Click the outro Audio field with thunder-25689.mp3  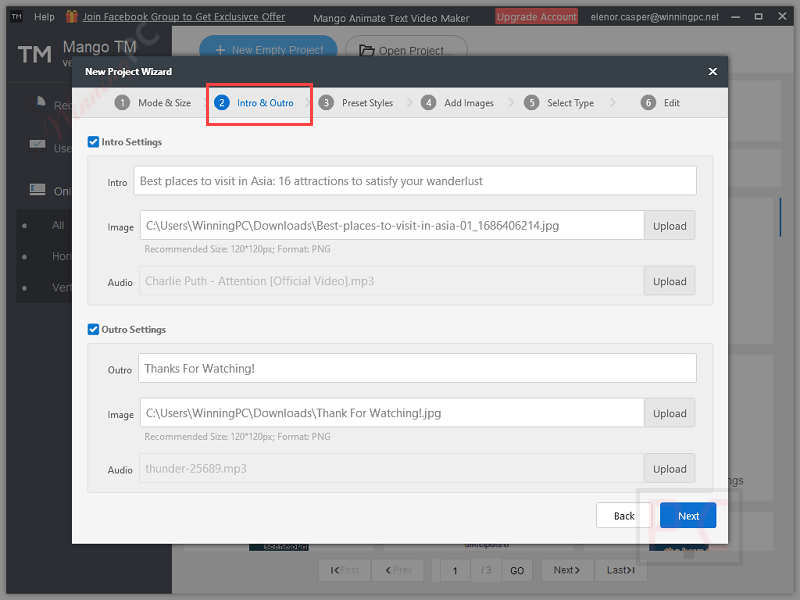(392, 468)
